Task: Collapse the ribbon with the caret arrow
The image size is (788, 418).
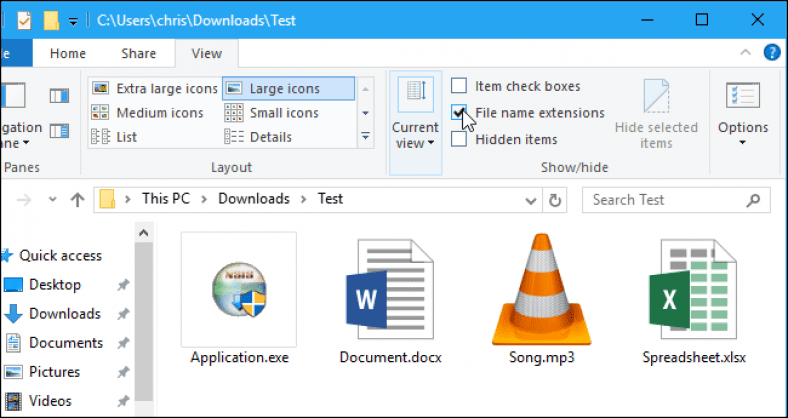Action: click(746, 52)
